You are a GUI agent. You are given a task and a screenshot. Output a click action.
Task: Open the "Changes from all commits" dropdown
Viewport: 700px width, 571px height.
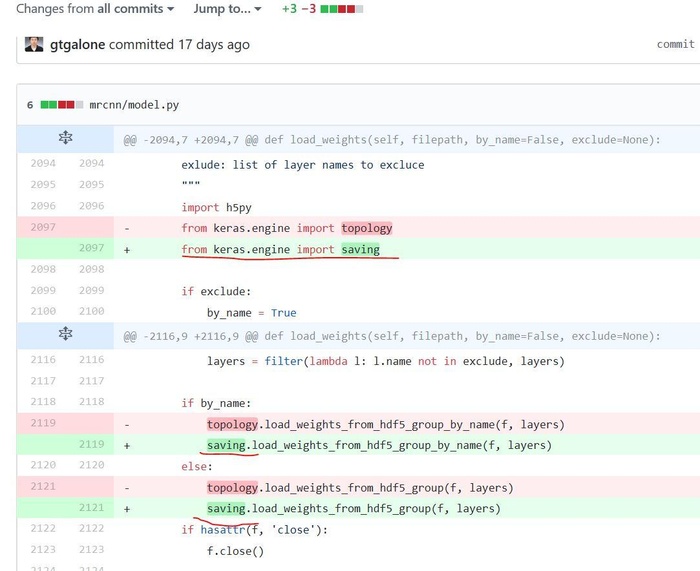coord(95,8)
